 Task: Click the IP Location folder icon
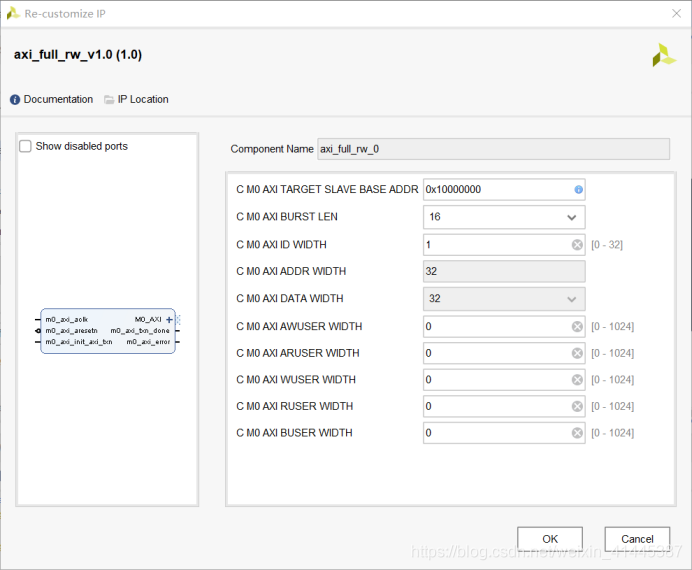(x=109, y=100)
